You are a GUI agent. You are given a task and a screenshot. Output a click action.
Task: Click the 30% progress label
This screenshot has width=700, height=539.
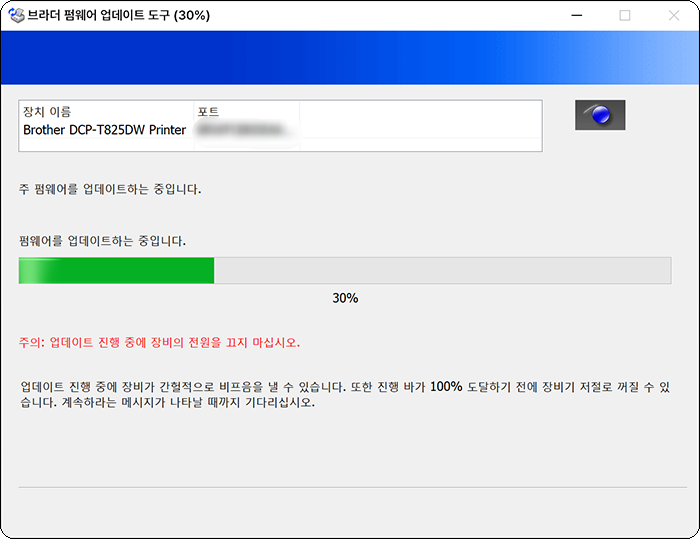click(345, 298)
